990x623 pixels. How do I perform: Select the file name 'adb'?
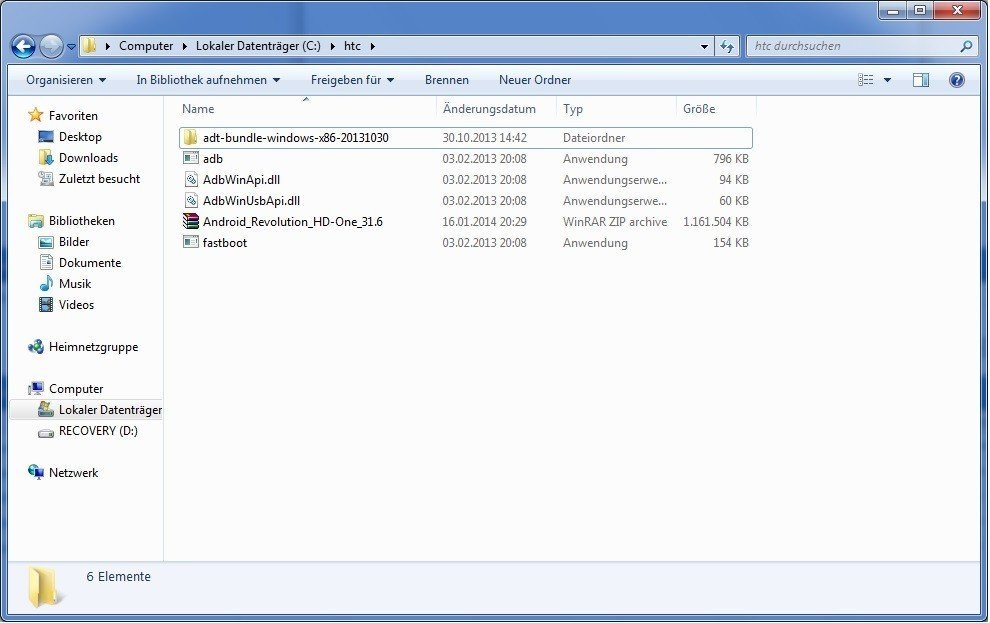pos(212,159)
